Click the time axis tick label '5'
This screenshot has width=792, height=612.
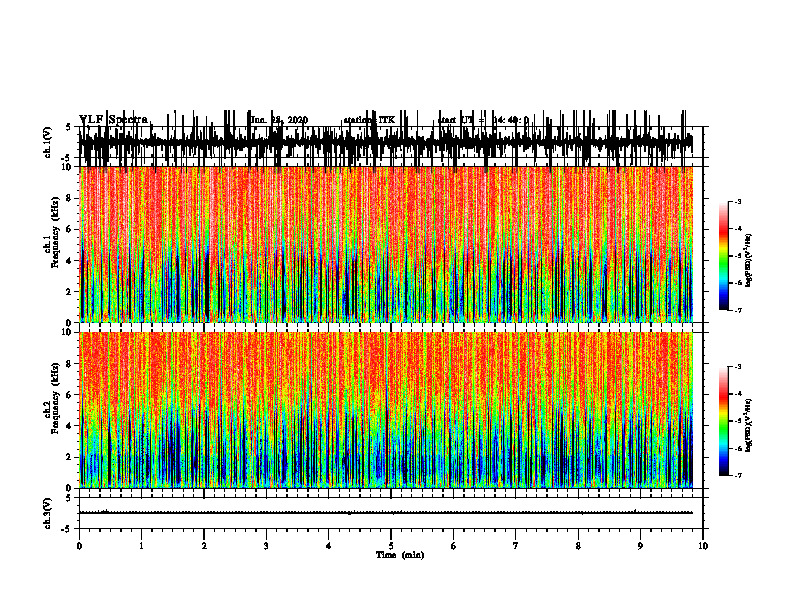[391, 546]
